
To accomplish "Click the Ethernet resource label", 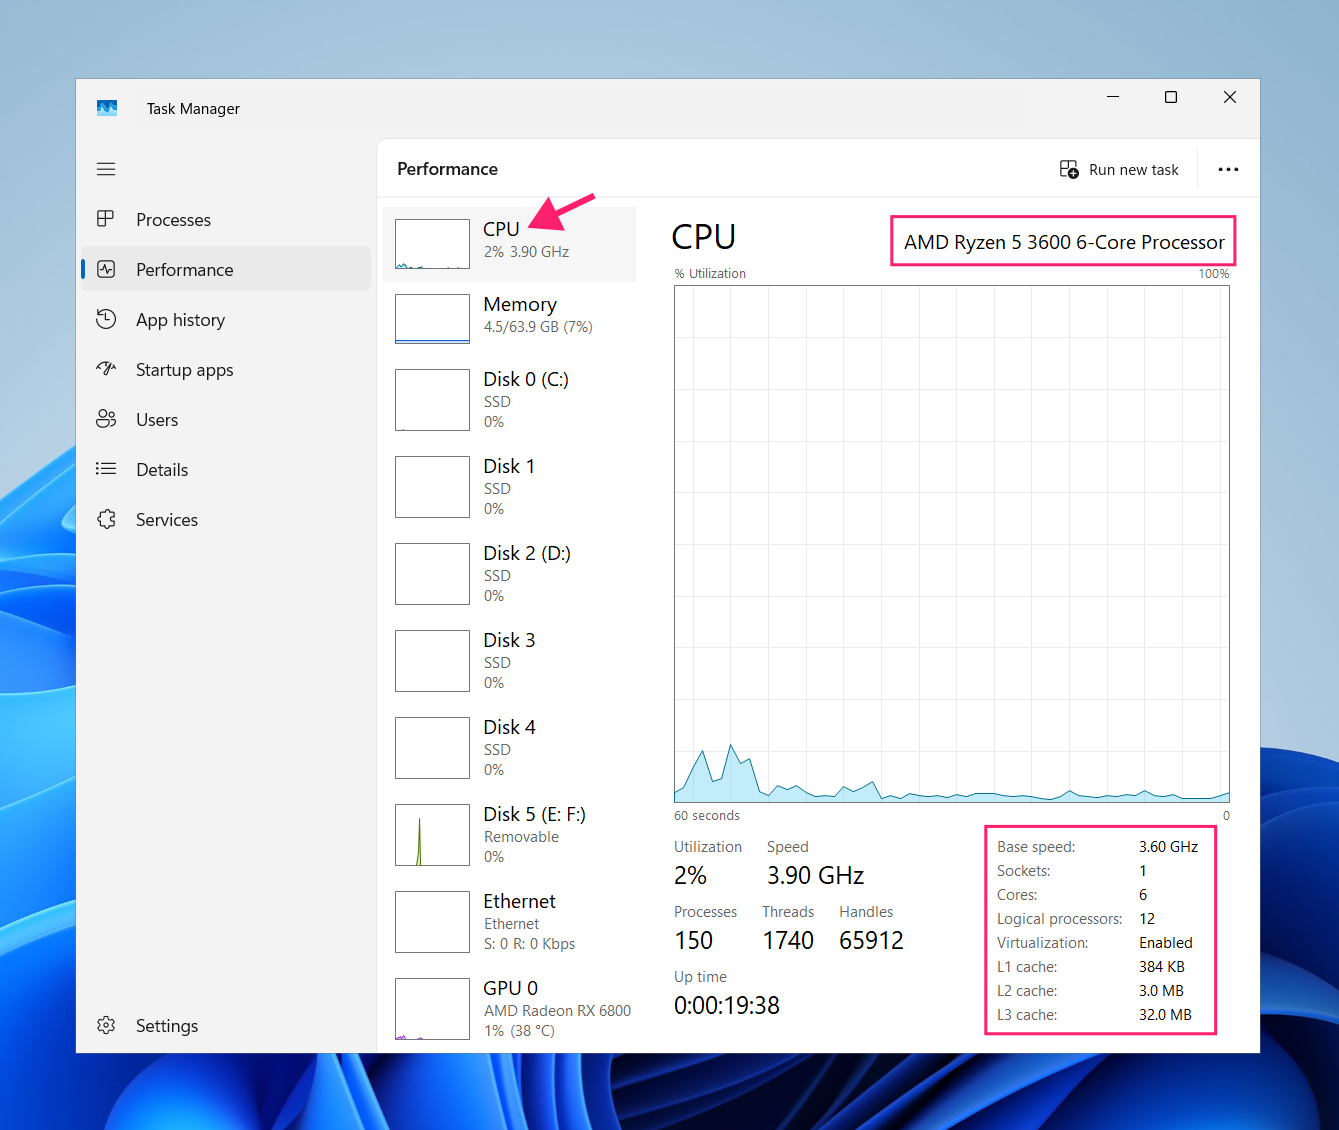I will point(519,901).
